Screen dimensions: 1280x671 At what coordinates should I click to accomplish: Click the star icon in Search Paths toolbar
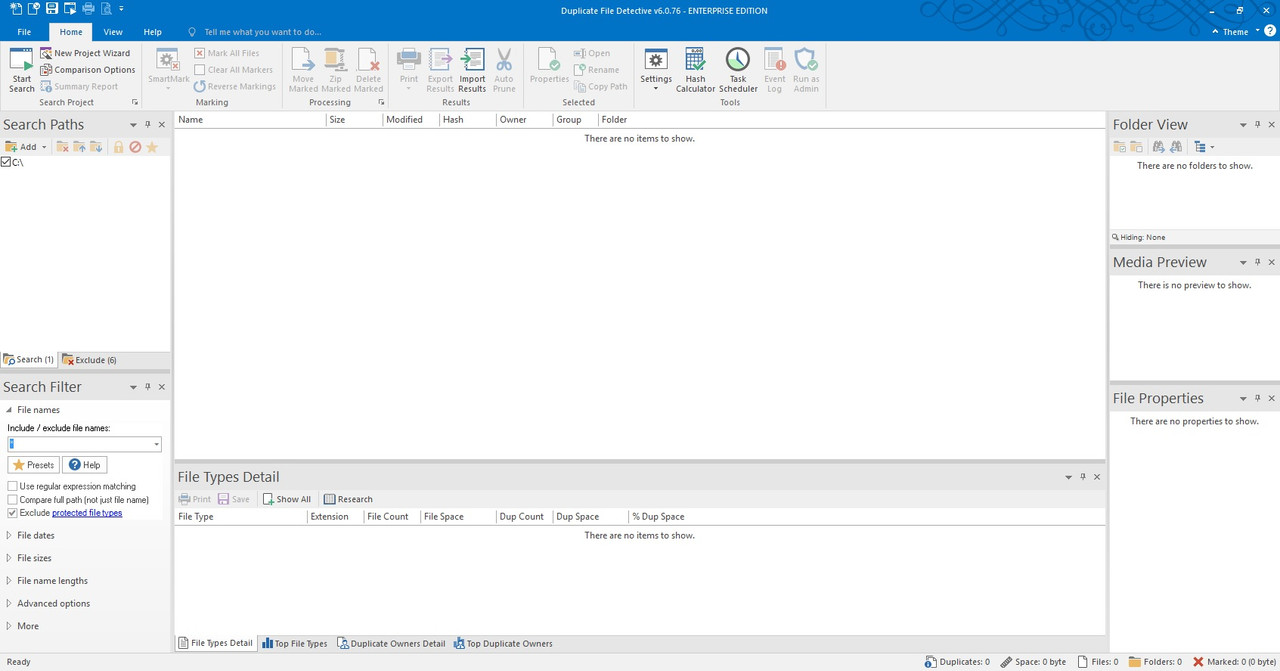(152, 147)
